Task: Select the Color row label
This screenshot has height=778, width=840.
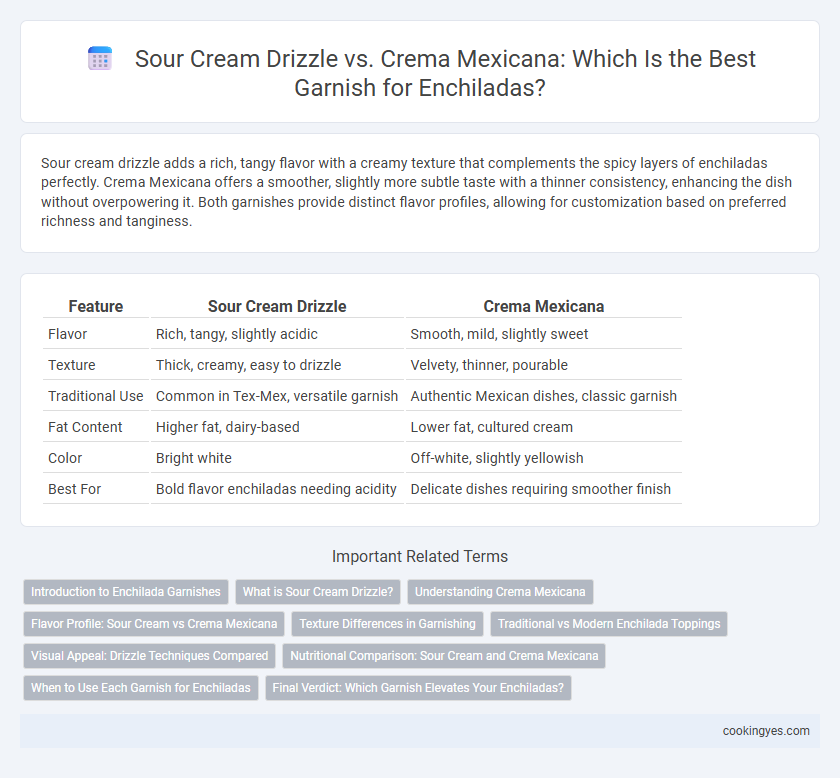Action: coord(65,459)
